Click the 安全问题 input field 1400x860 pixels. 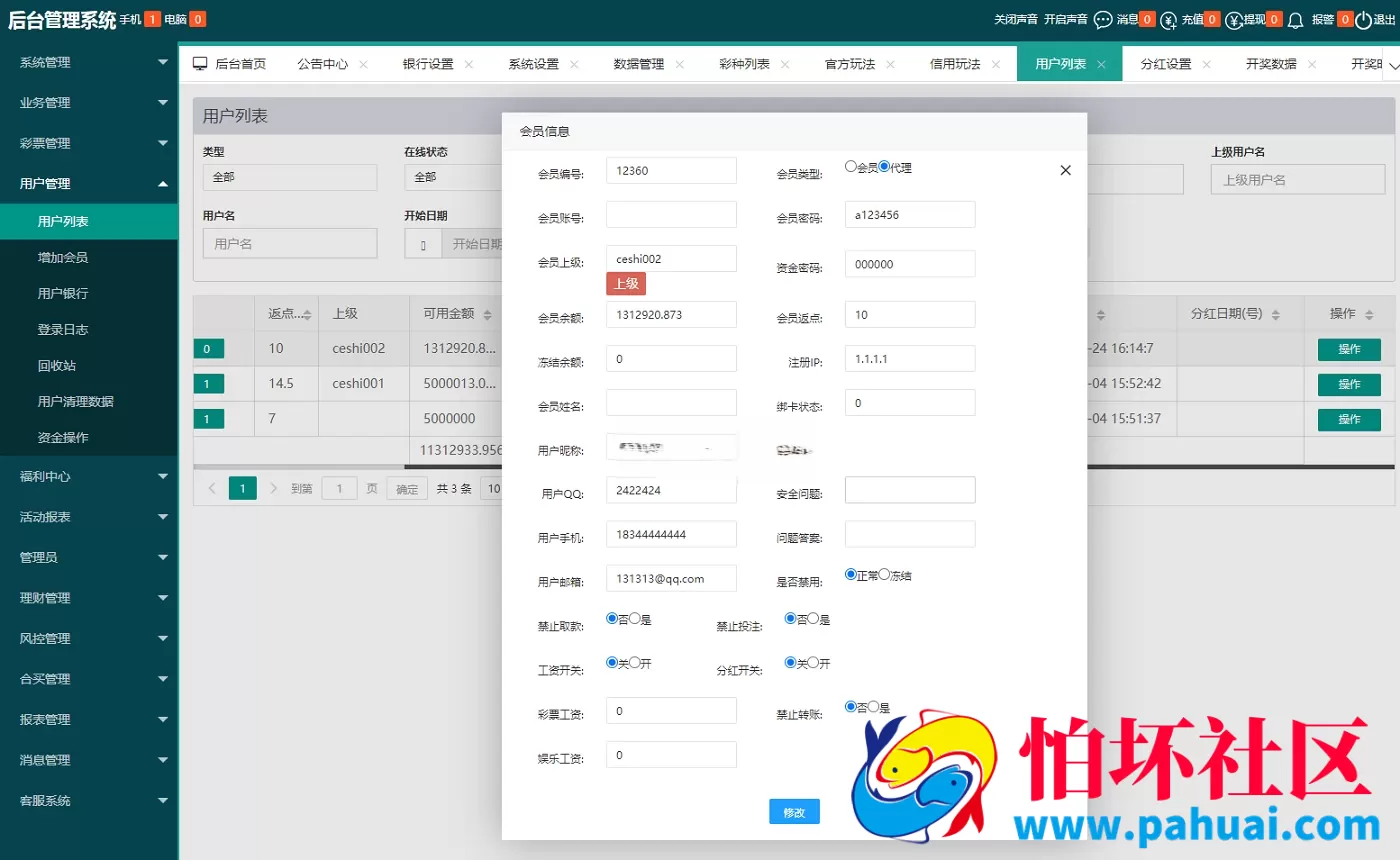click(910, 490)
